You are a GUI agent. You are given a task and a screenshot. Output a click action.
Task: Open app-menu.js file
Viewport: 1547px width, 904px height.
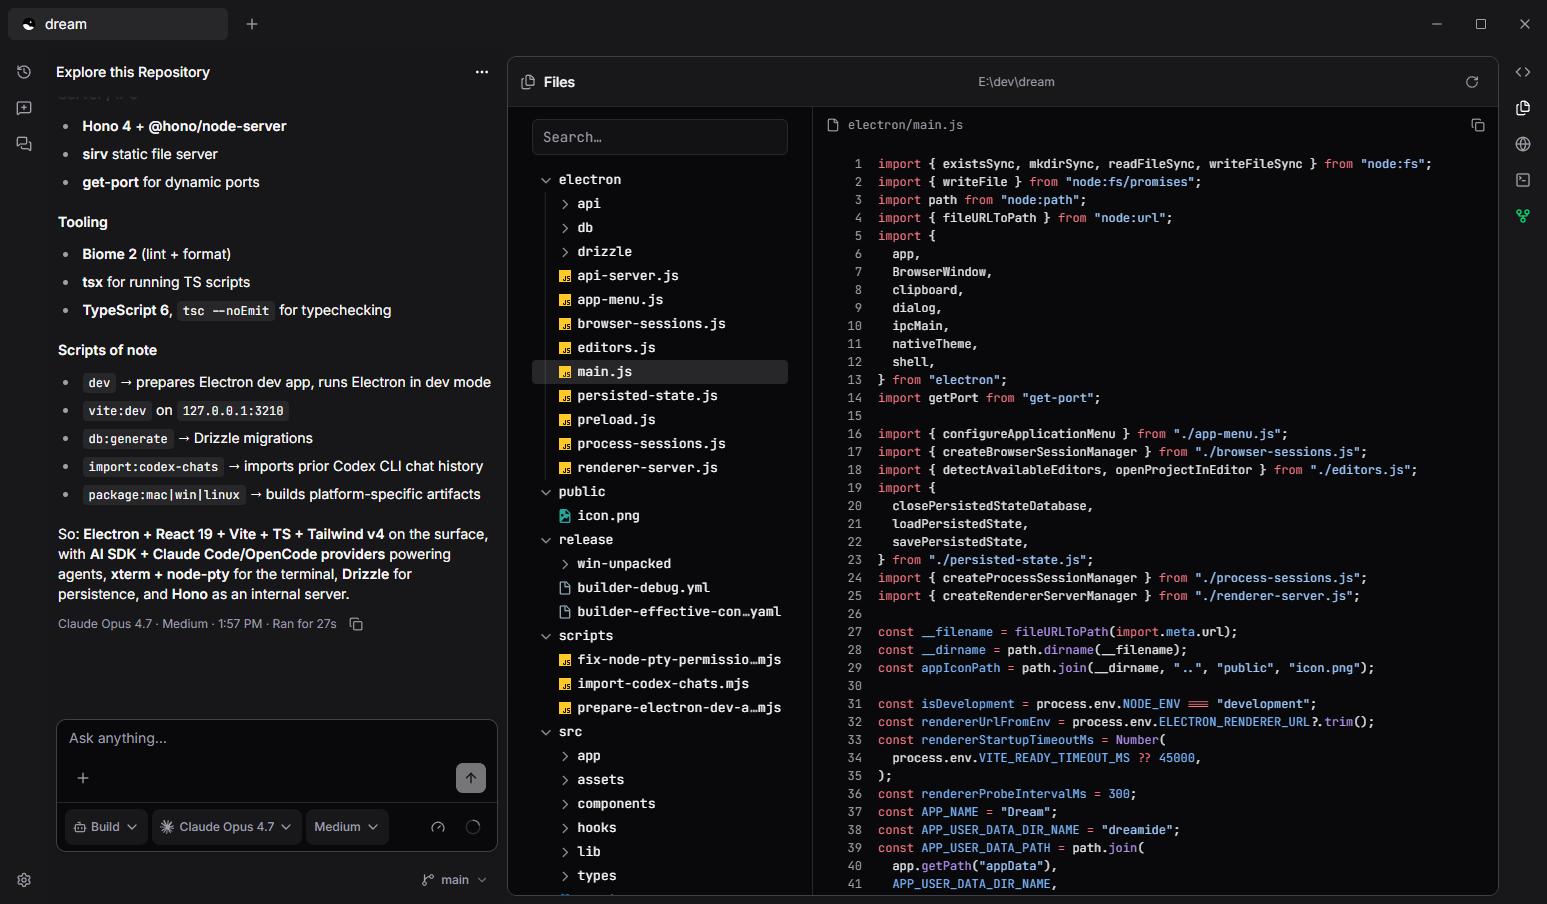point(660,300)
